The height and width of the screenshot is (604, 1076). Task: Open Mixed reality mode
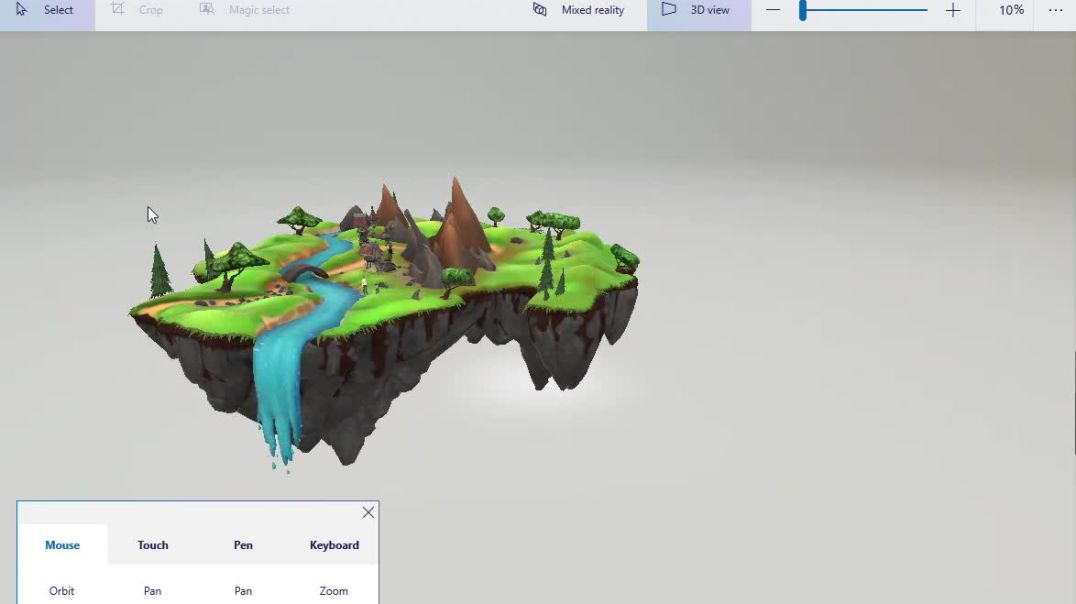[x=579, y=10]
